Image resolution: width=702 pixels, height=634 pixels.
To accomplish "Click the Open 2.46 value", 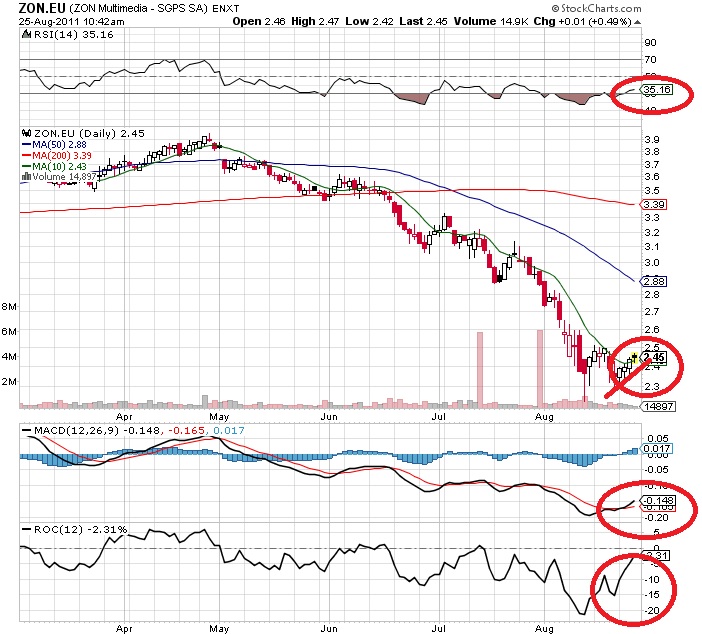I will [x=259, y=21].
